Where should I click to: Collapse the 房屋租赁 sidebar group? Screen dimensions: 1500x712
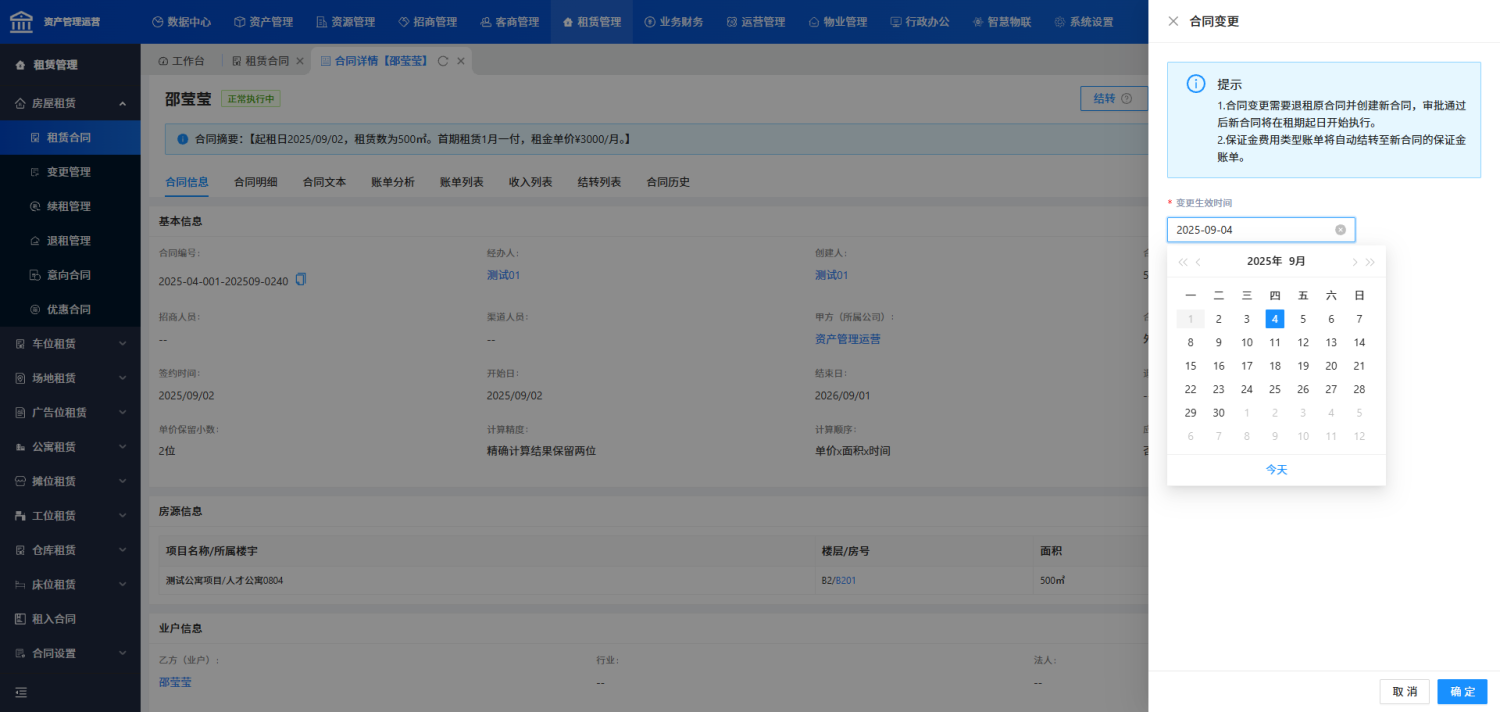70,103
